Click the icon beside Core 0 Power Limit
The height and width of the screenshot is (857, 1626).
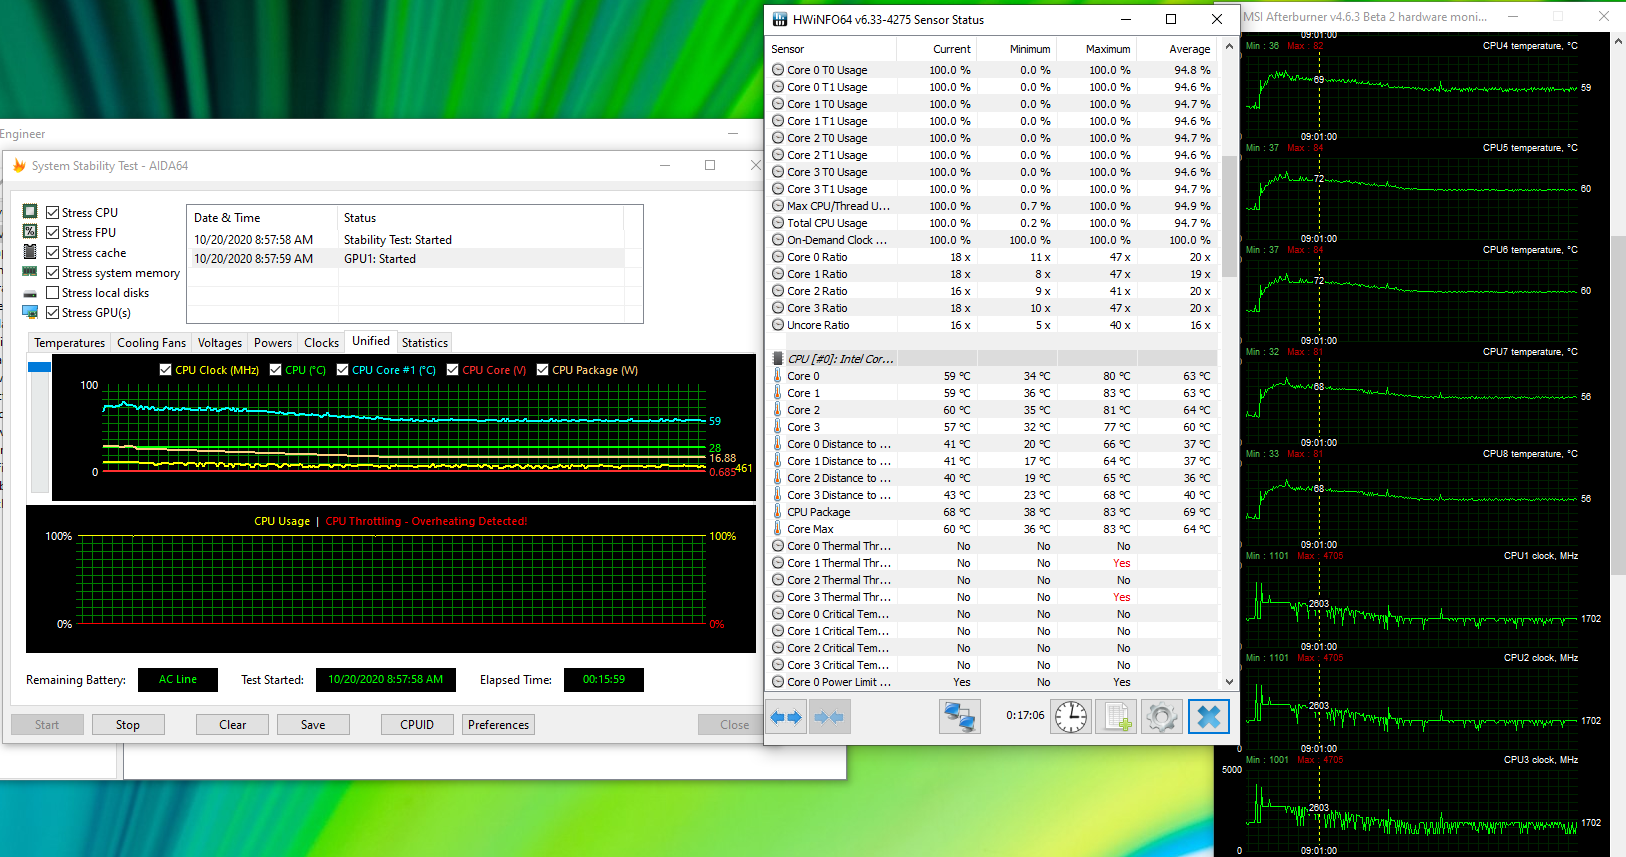tap(778, 682)
